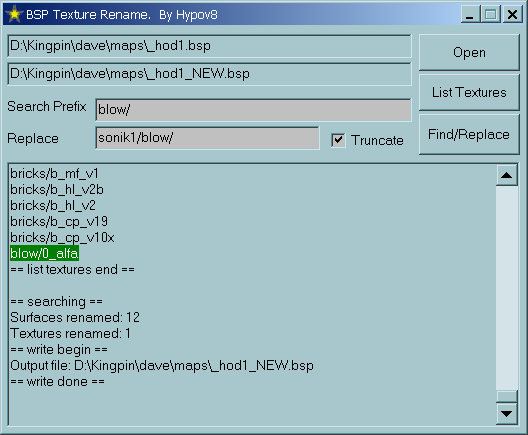Click the List Textures button
Image resolution: width=528 pixels, height=435 pixels.
click(x=469, y=92)
